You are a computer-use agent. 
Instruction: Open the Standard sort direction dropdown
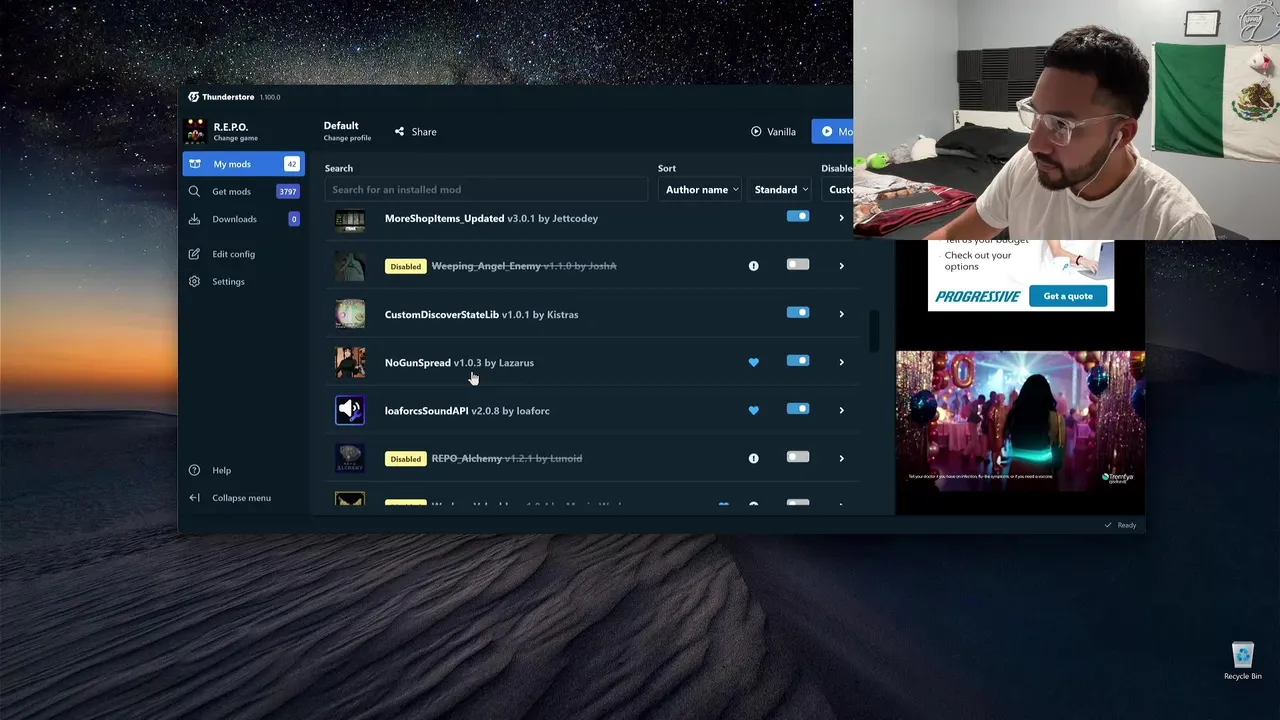(781, 190)
